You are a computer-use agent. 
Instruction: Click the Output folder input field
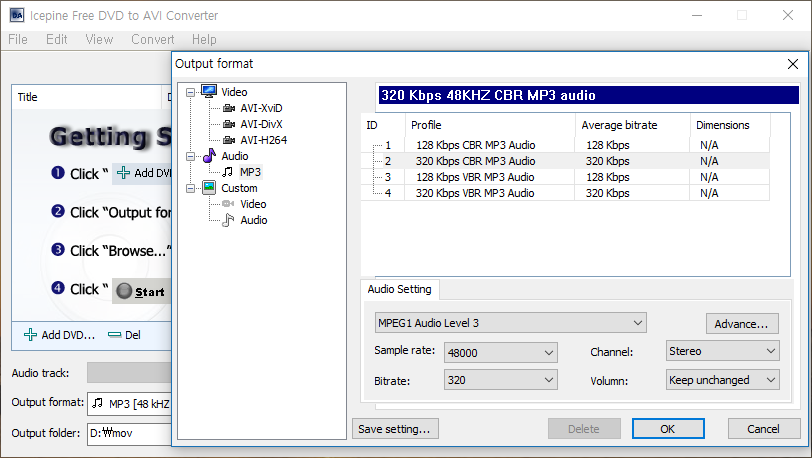tap(129, 433)
